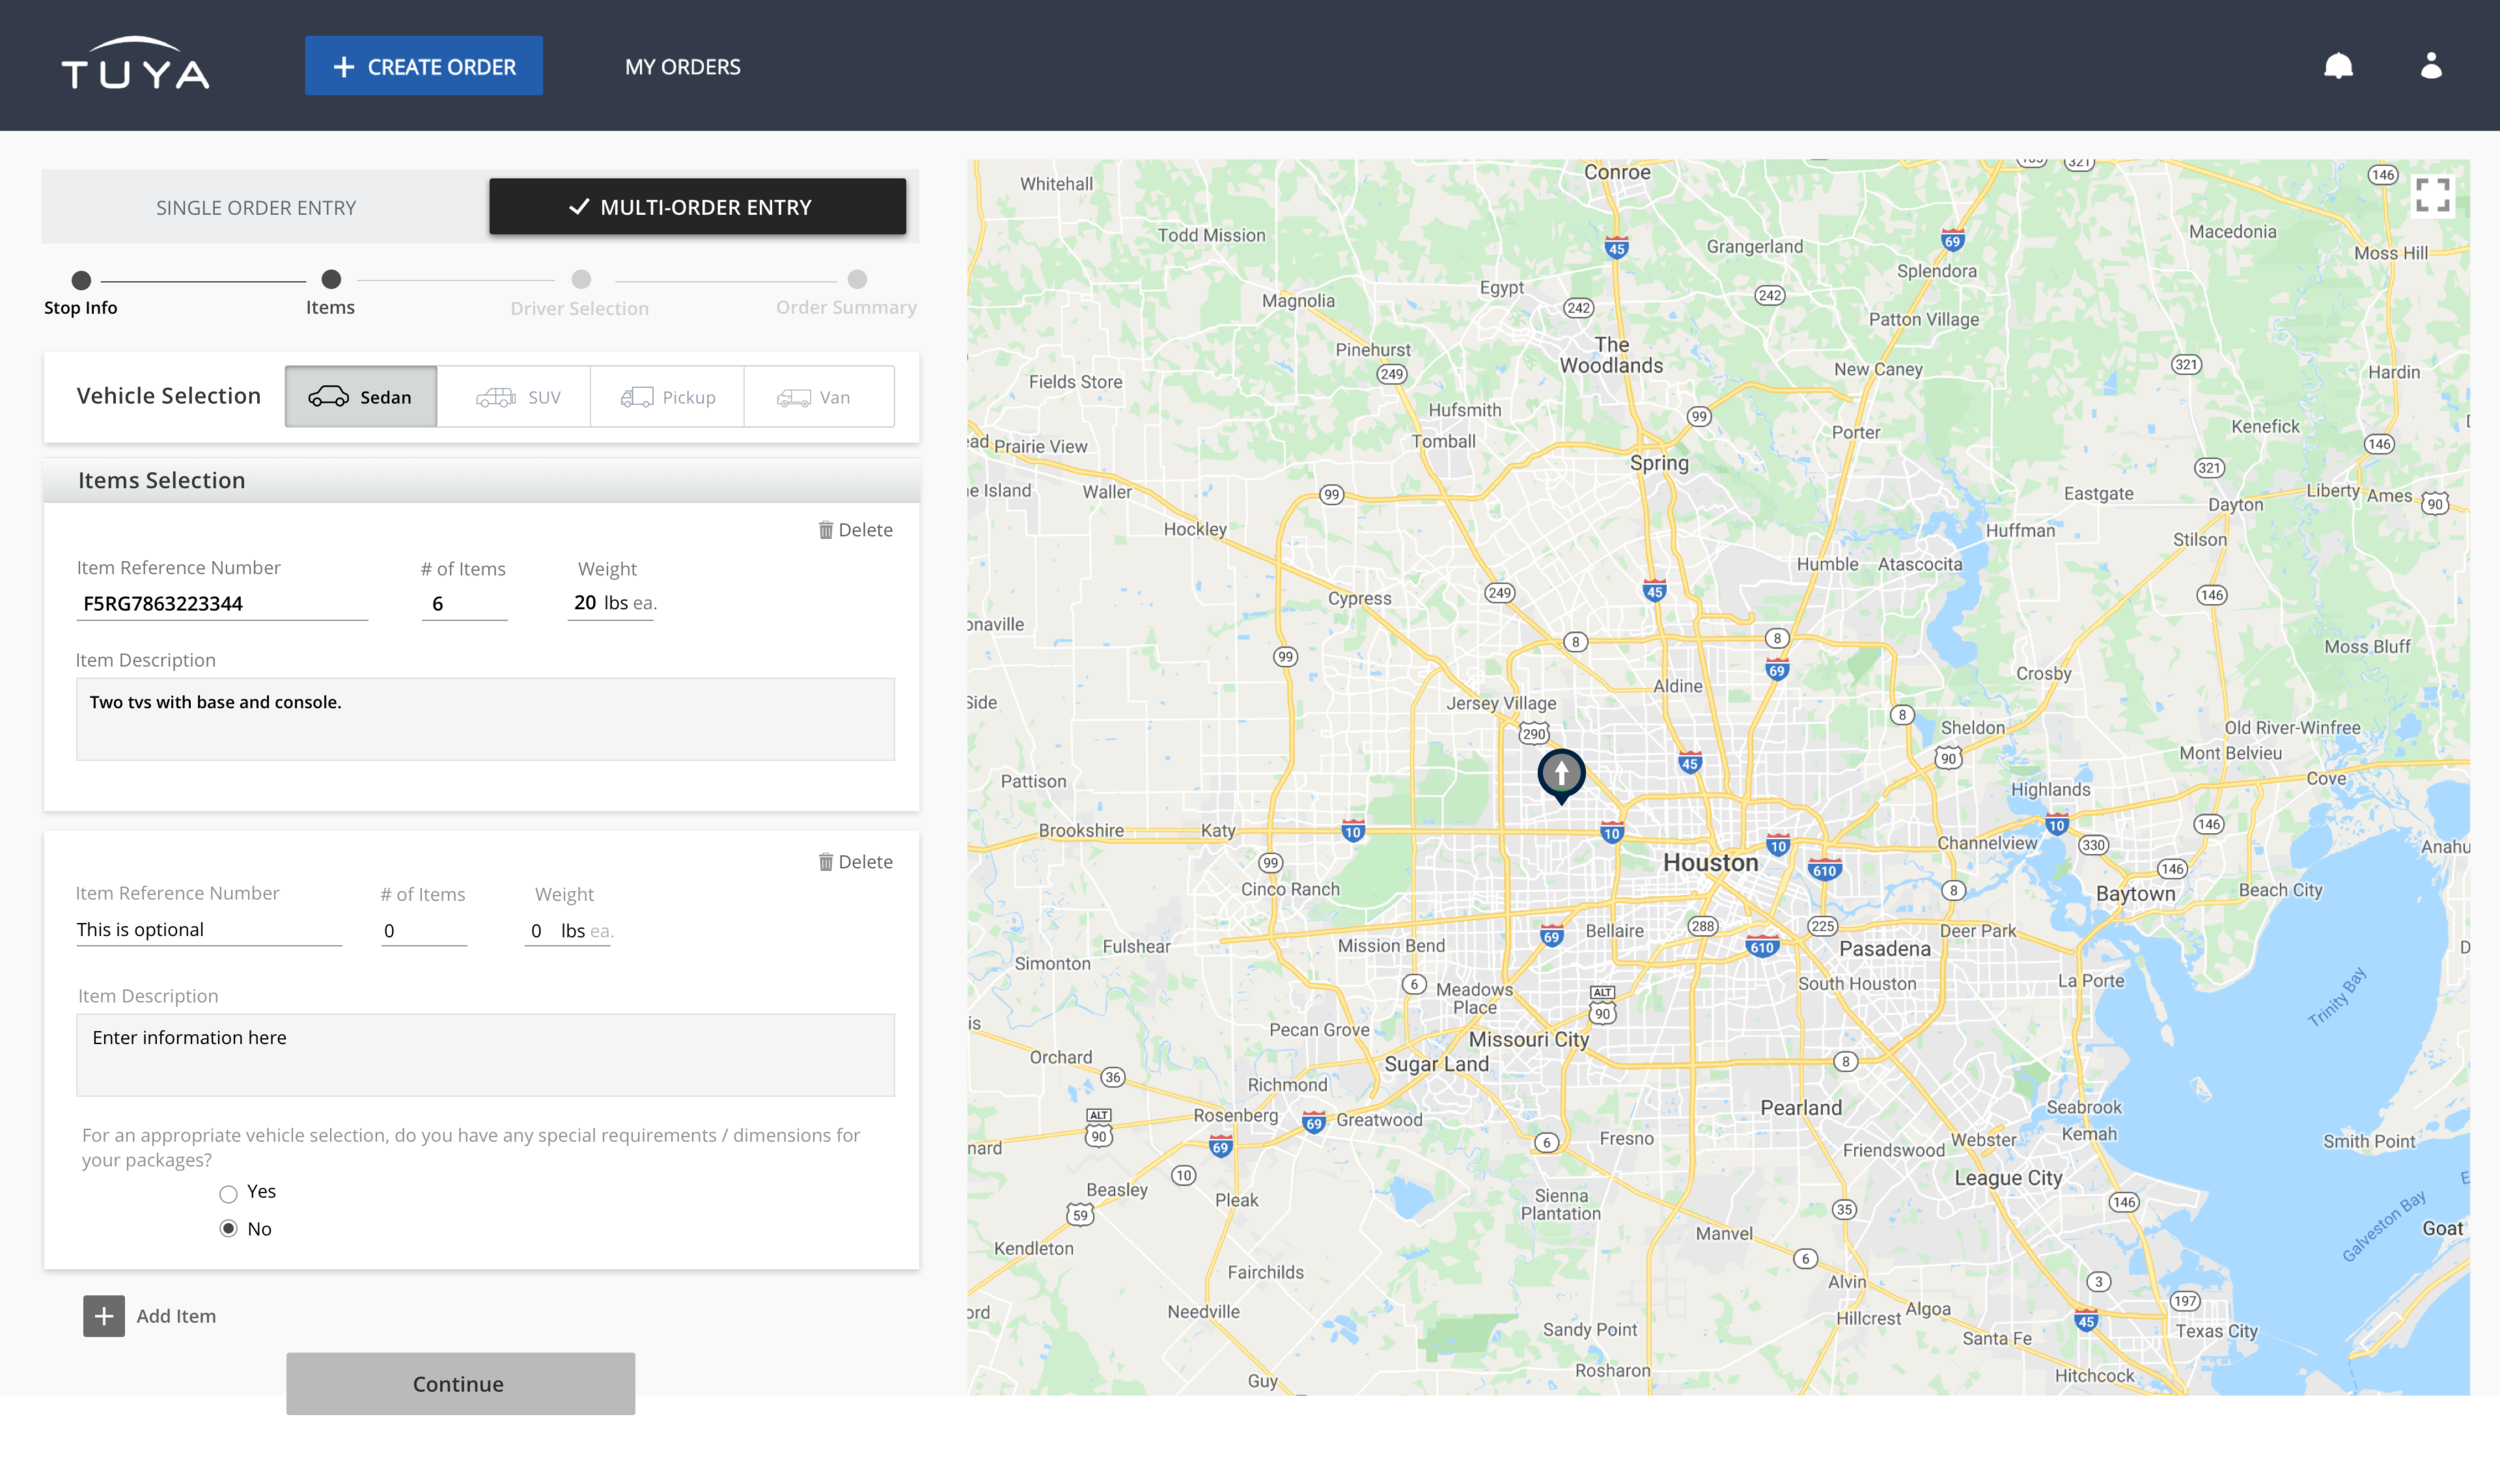Edit the 'Two tvs with base' description
This screenshot has width=2500, height=1475.
click(x=485, y=719)
